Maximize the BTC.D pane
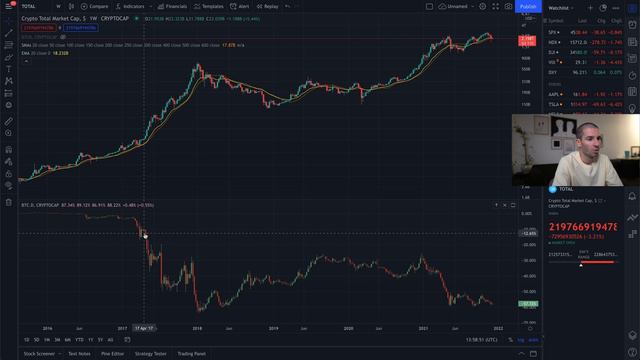 coord(513,205)
